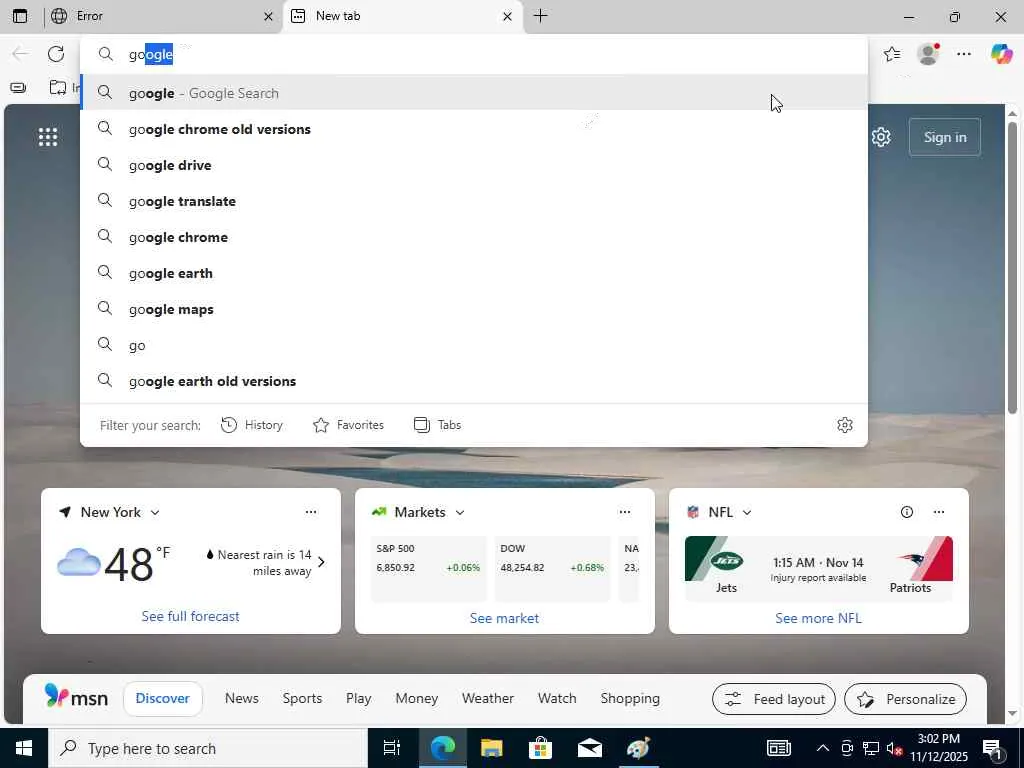Viewport: 1024px width, 768px height.
Task: Click the taskbar search box
Action: point(208,748)
